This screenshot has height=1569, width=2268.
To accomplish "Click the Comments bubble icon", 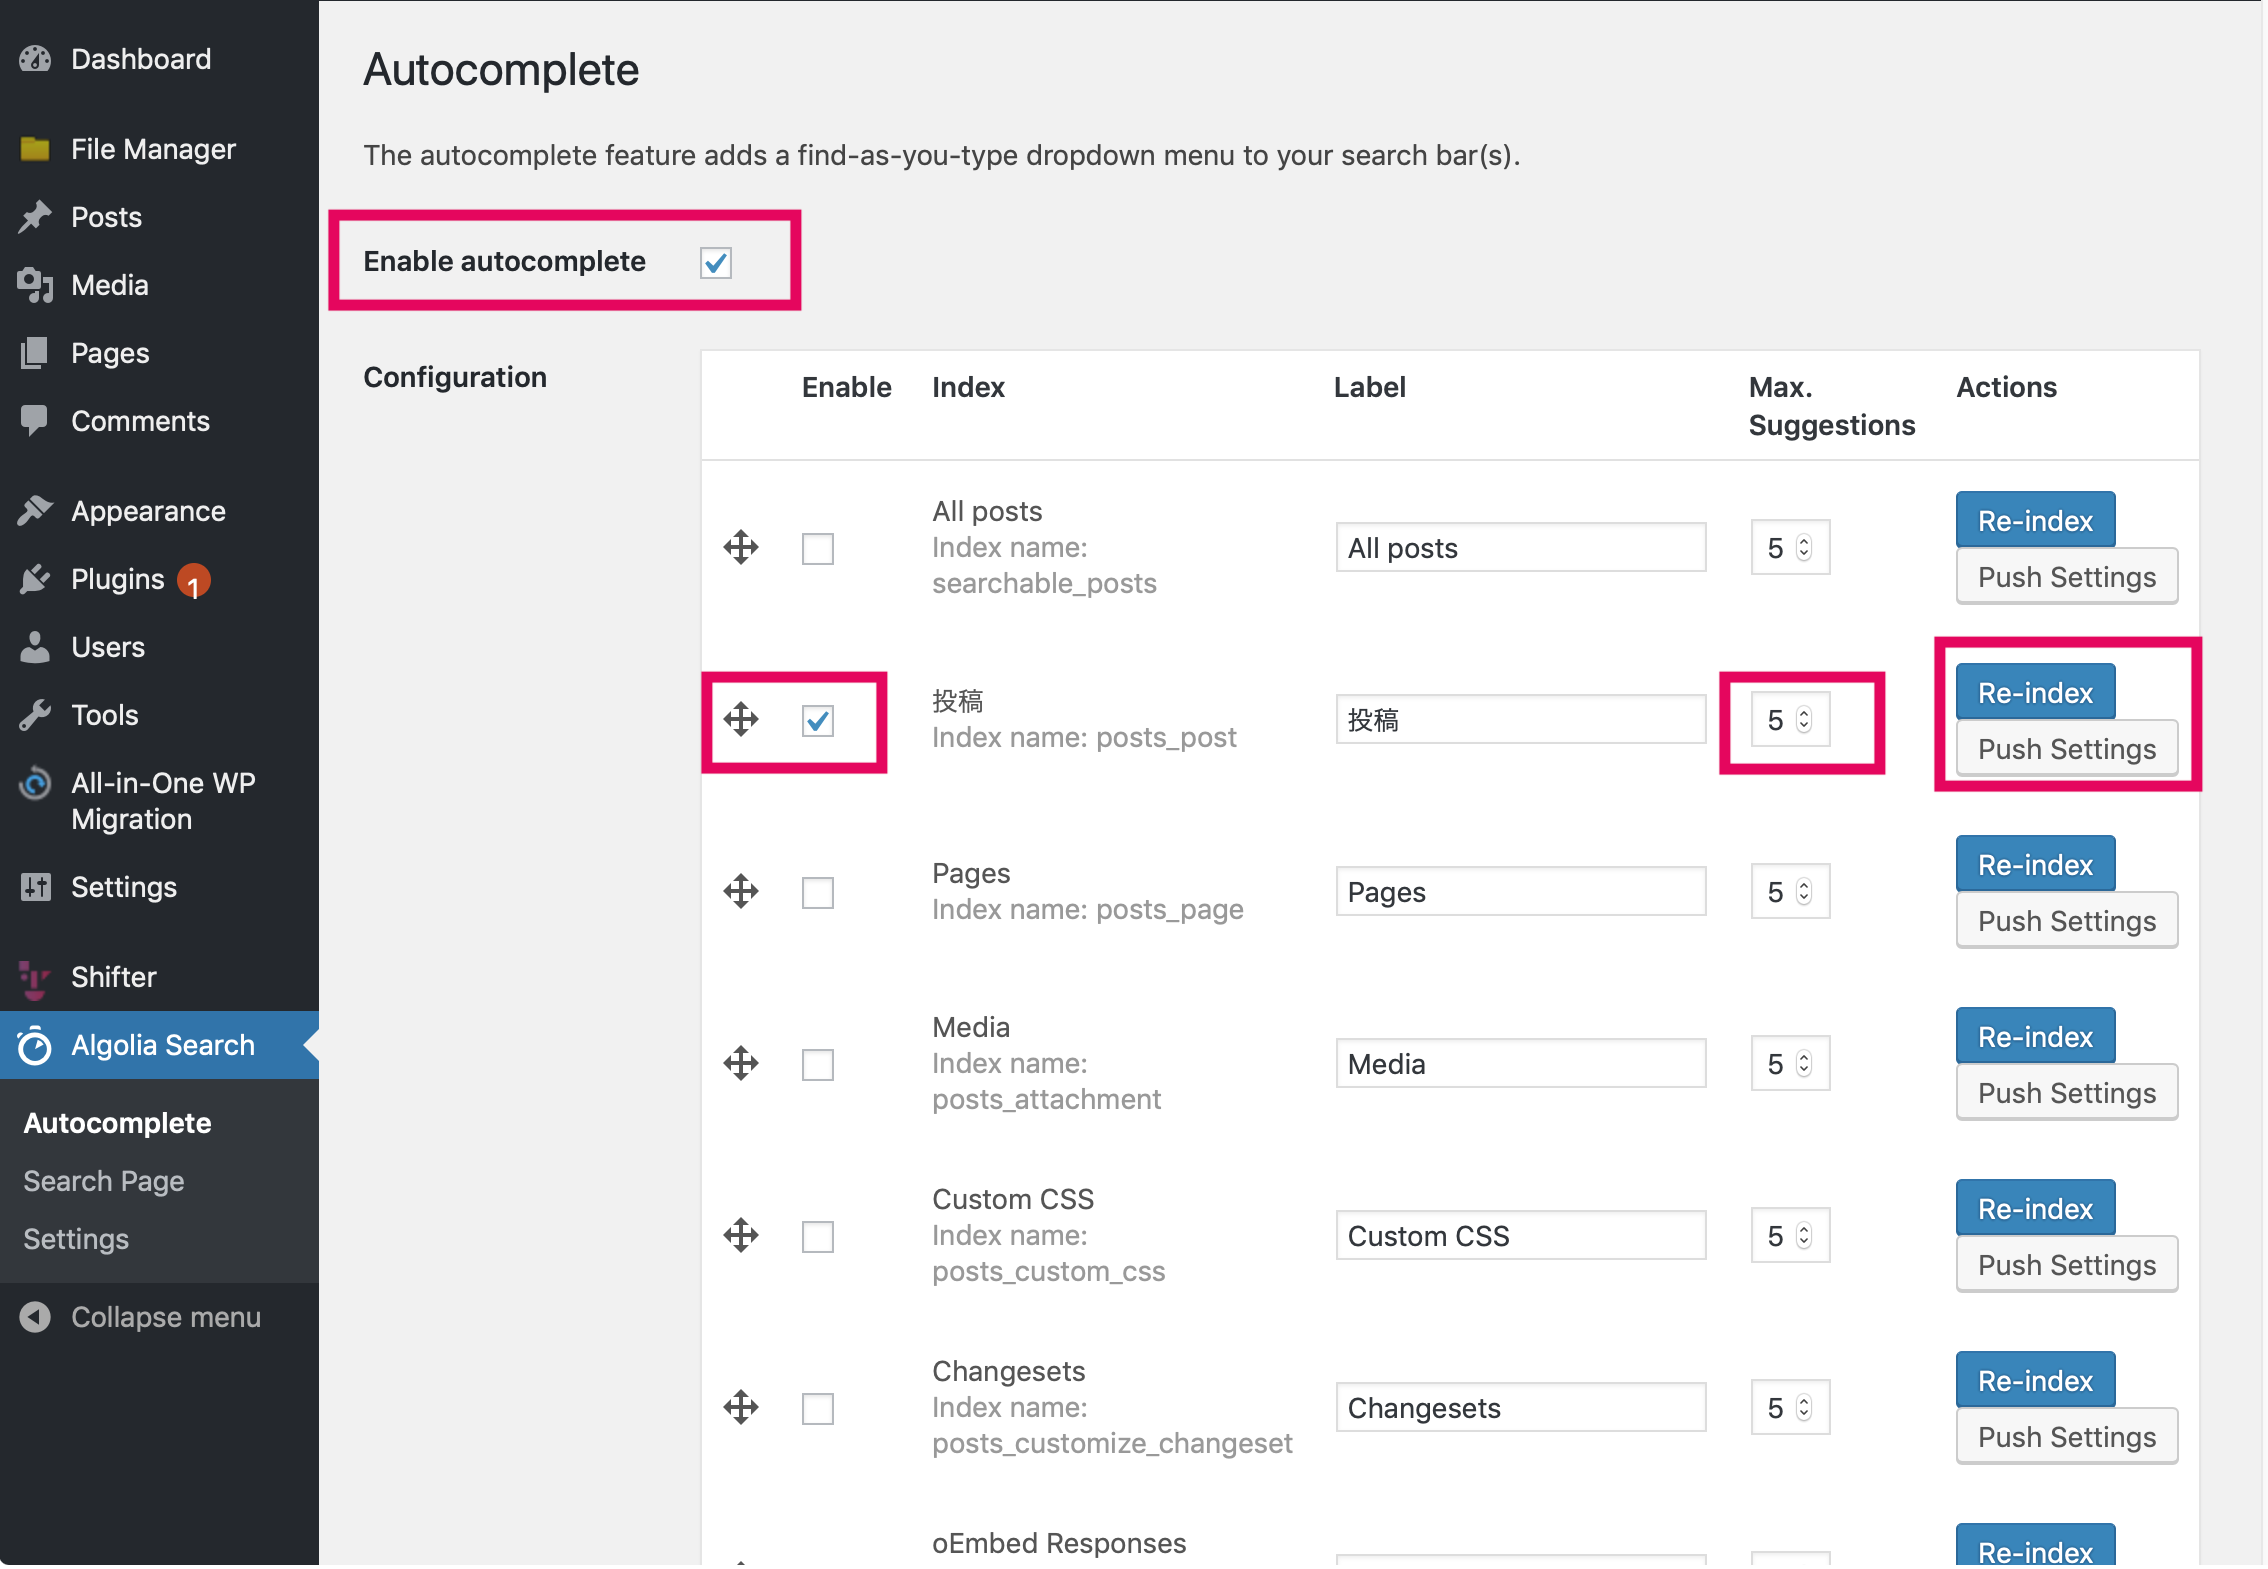I will coord(35,421).
